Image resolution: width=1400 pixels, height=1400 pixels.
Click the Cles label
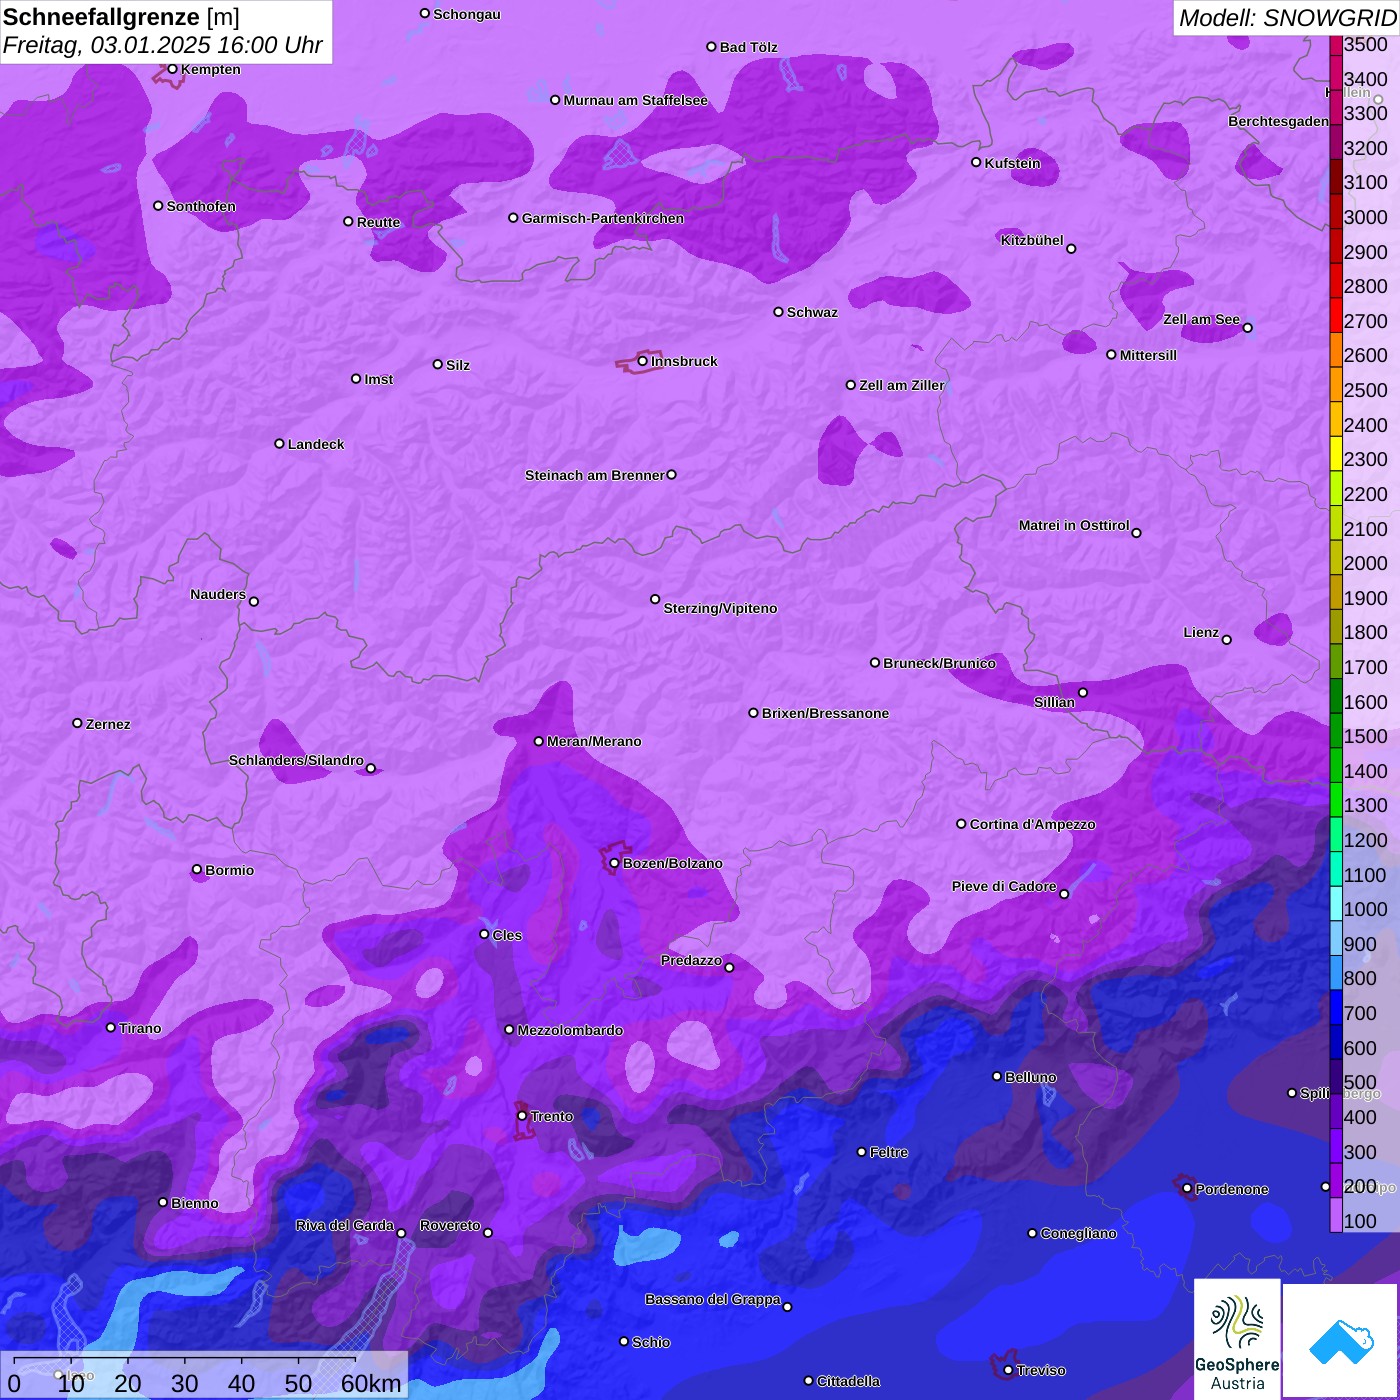coord(507,935)
